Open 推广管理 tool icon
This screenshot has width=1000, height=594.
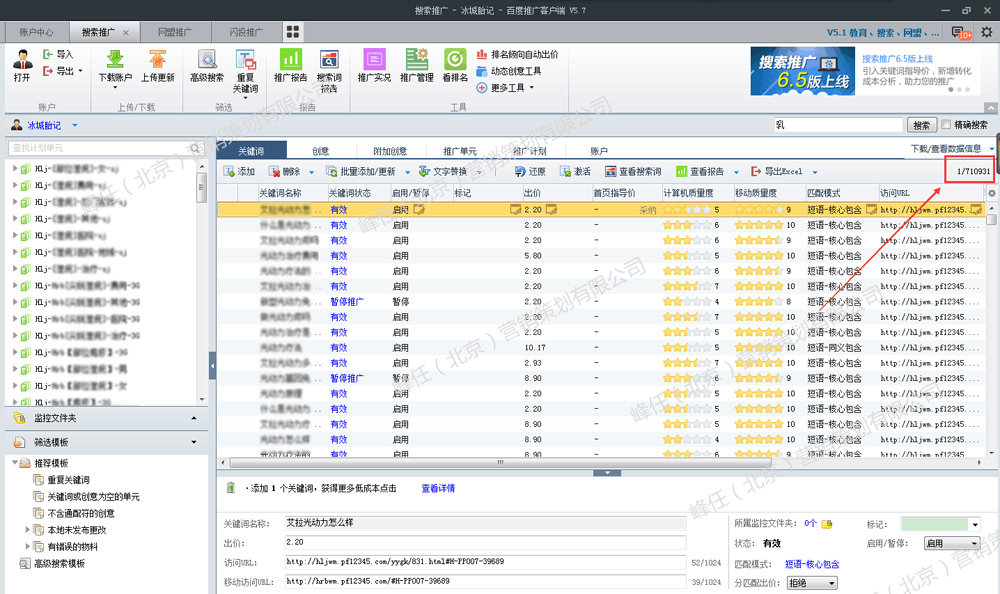tap(417, 59)
